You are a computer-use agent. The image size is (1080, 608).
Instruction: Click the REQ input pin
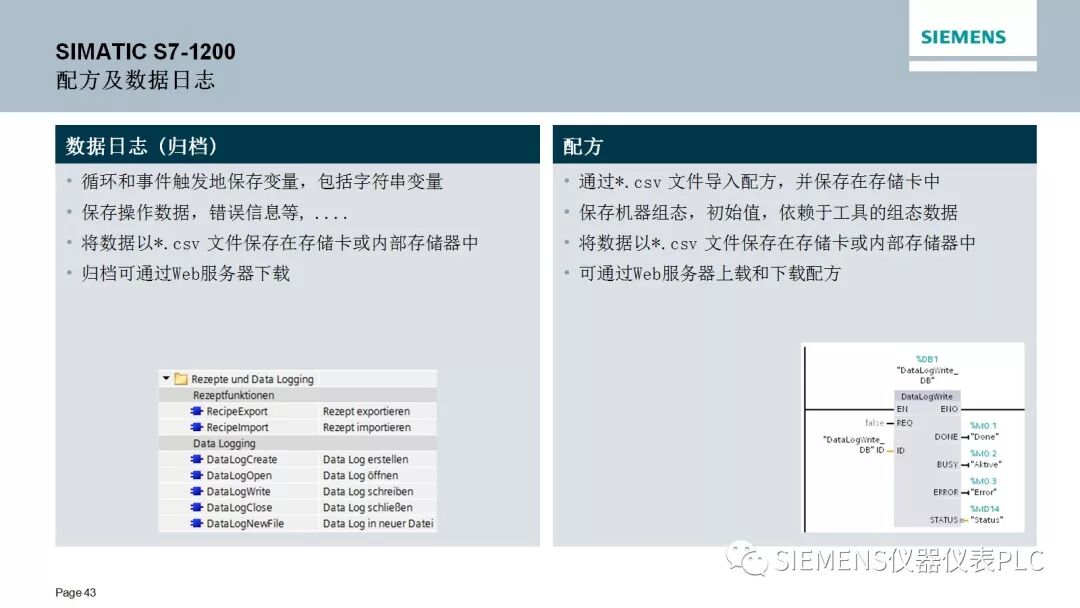[904, 423]
